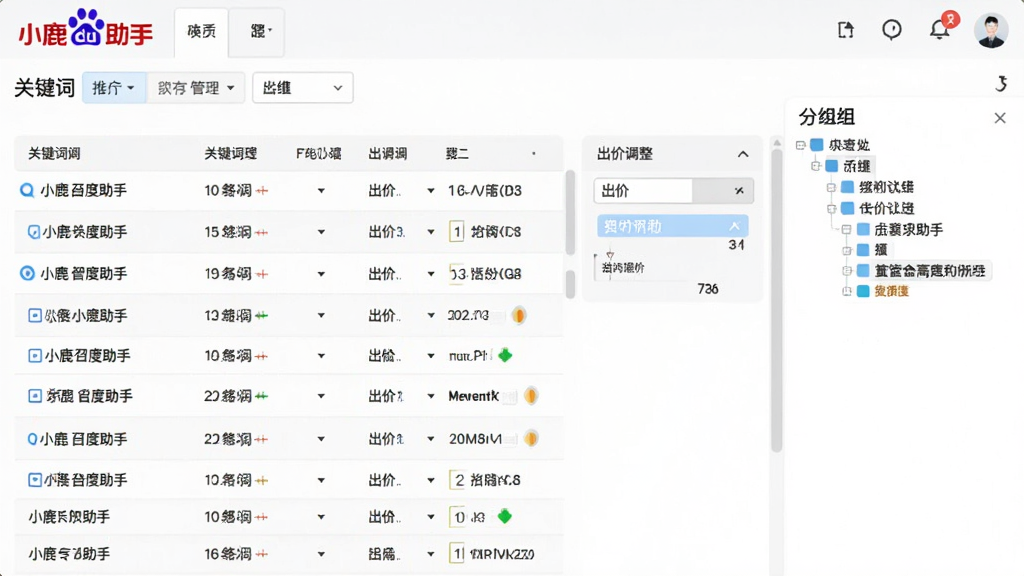The image size is (1024, 576).
Task: Open the blue dropdown bar in 出价调整 panel
Action: (673, 226)
